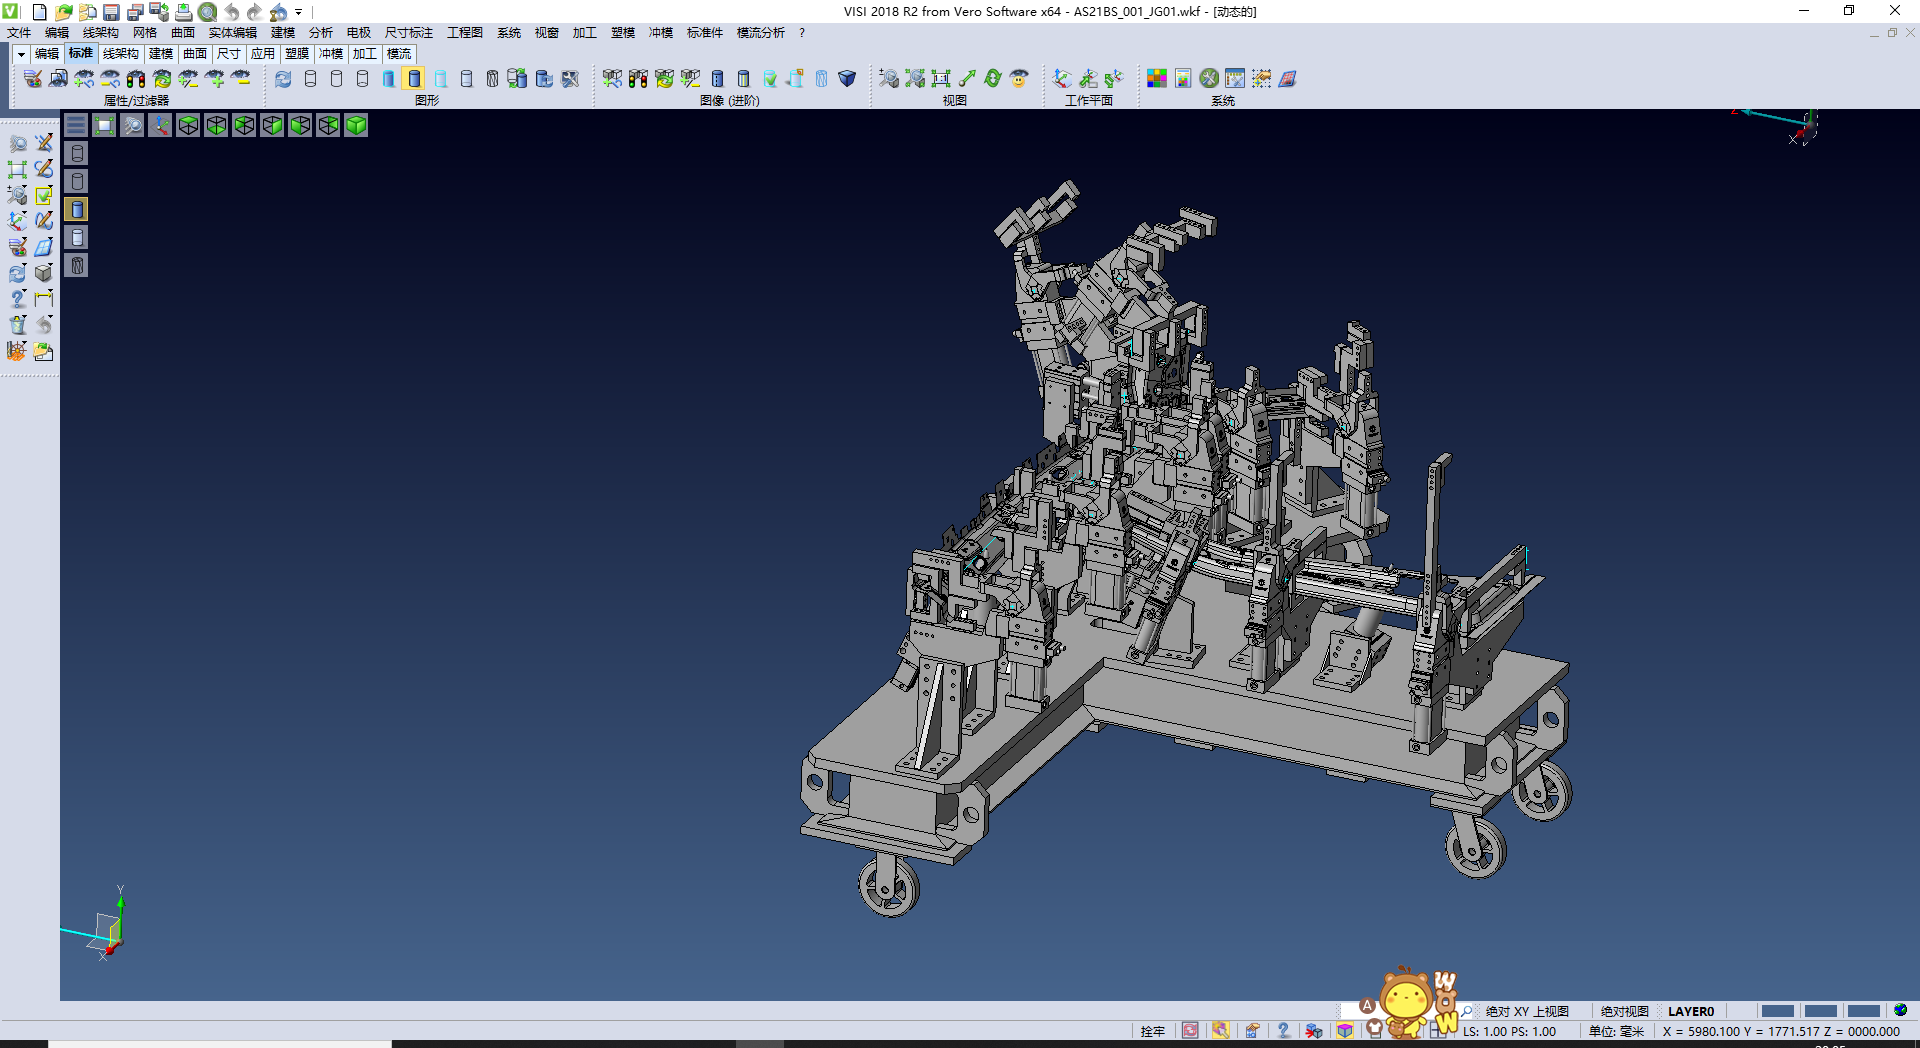Click the traffic light filter icon
1920x1048 pixels.
pos(136,79)
